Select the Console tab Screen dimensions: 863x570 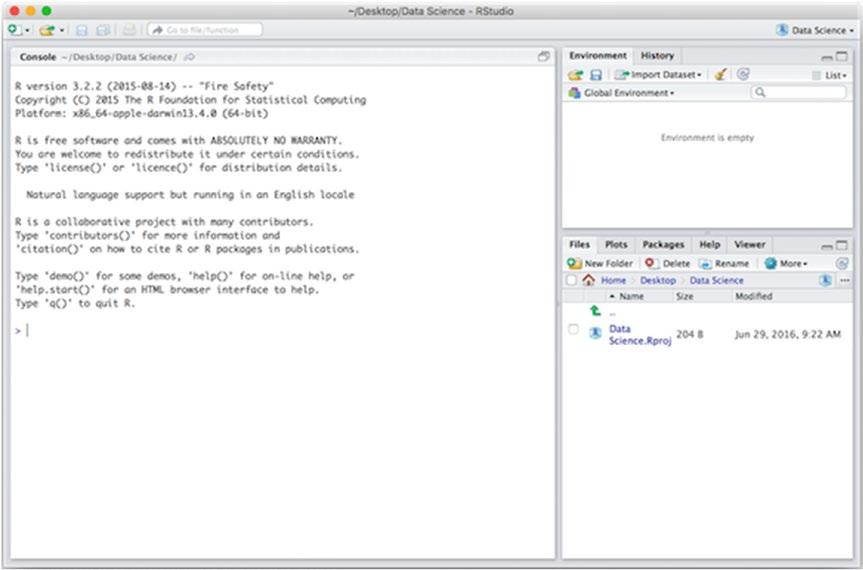(x=37, y=57)
